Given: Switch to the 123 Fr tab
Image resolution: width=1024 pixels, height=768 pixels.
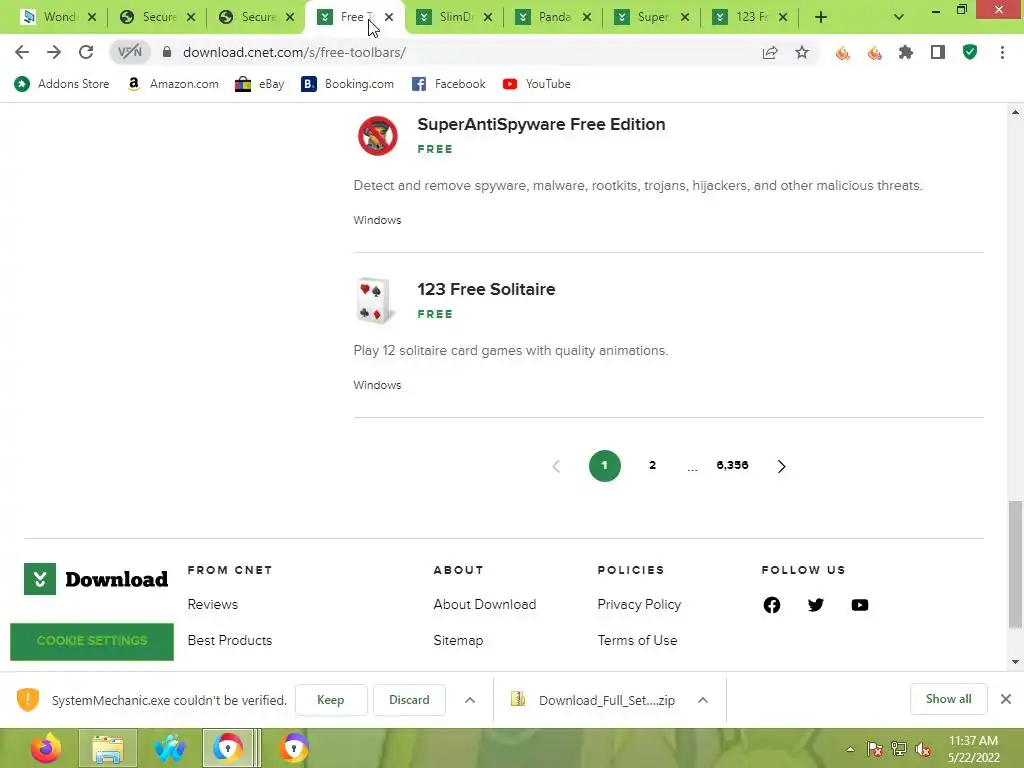Looking at the screenshot, I should [751, 17].
